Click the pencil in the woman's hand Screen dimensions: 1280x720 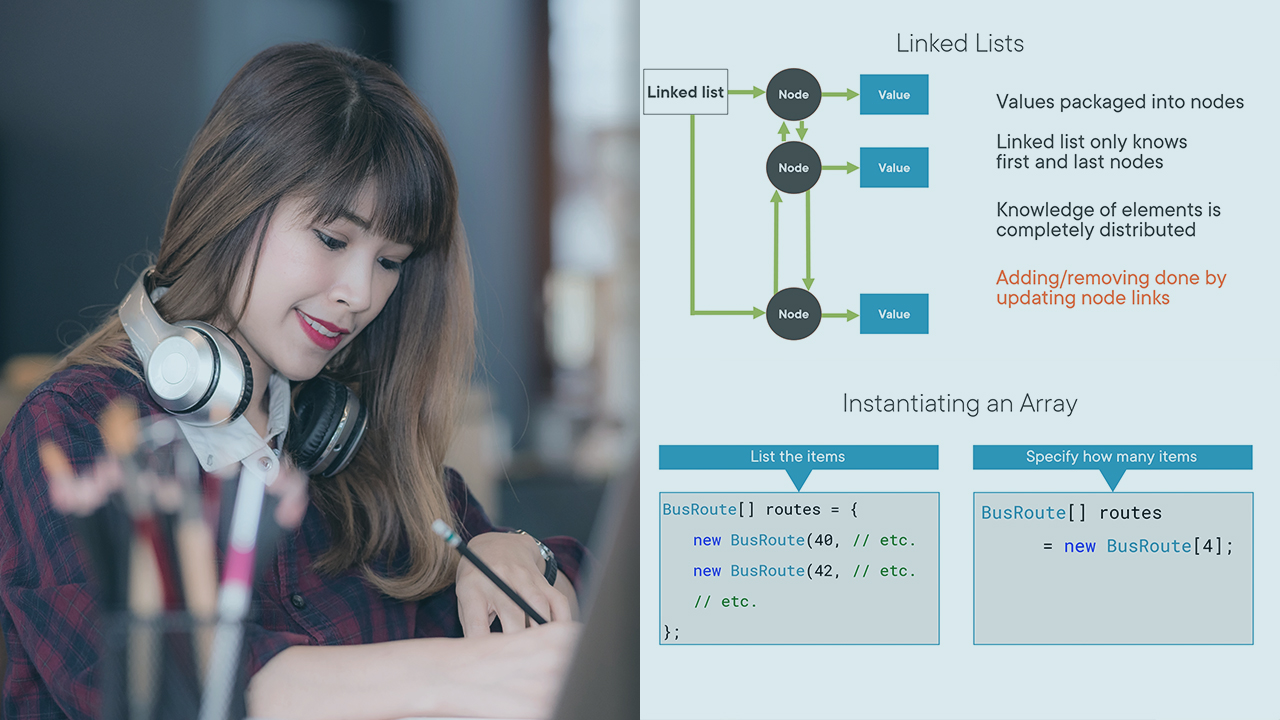488,571
